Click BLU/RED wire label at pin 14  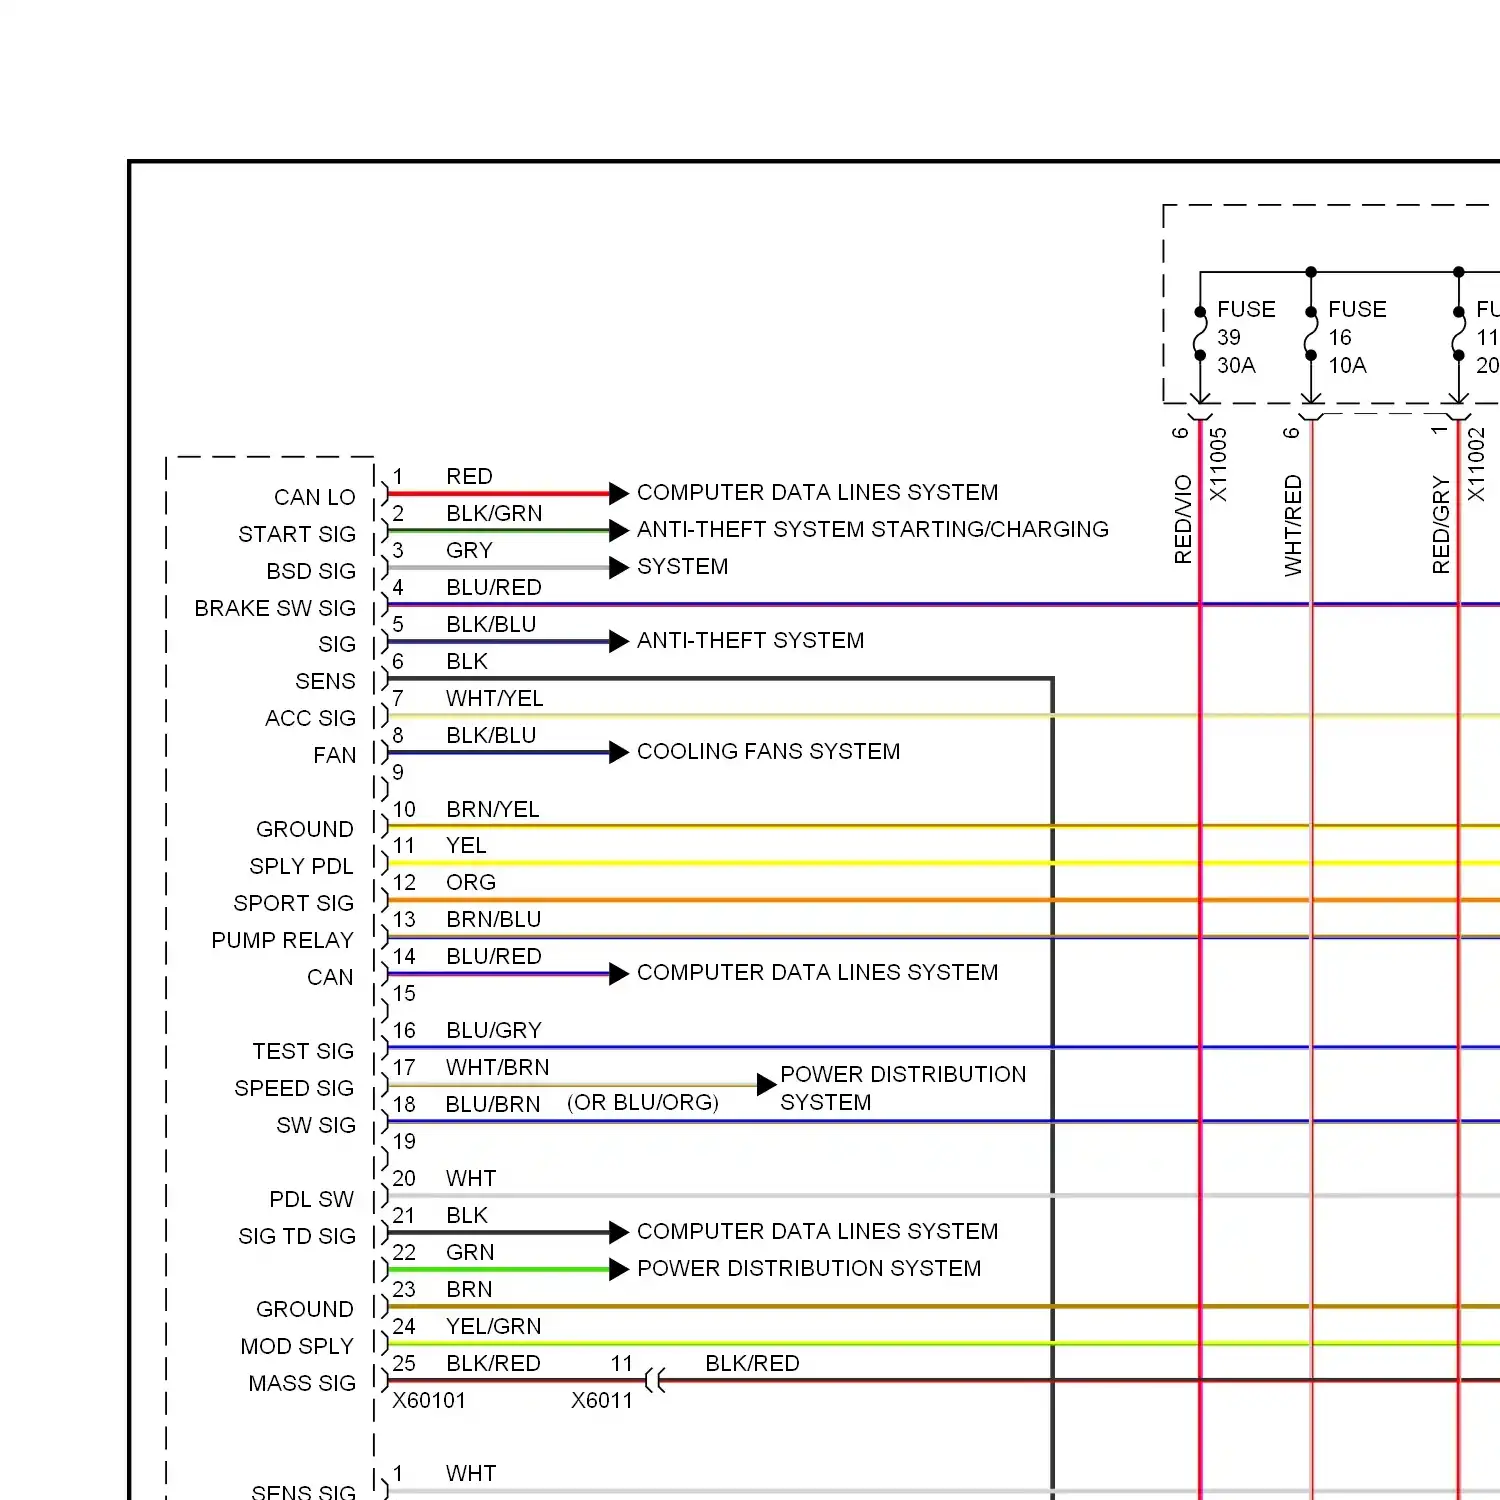tap(494, 956)
